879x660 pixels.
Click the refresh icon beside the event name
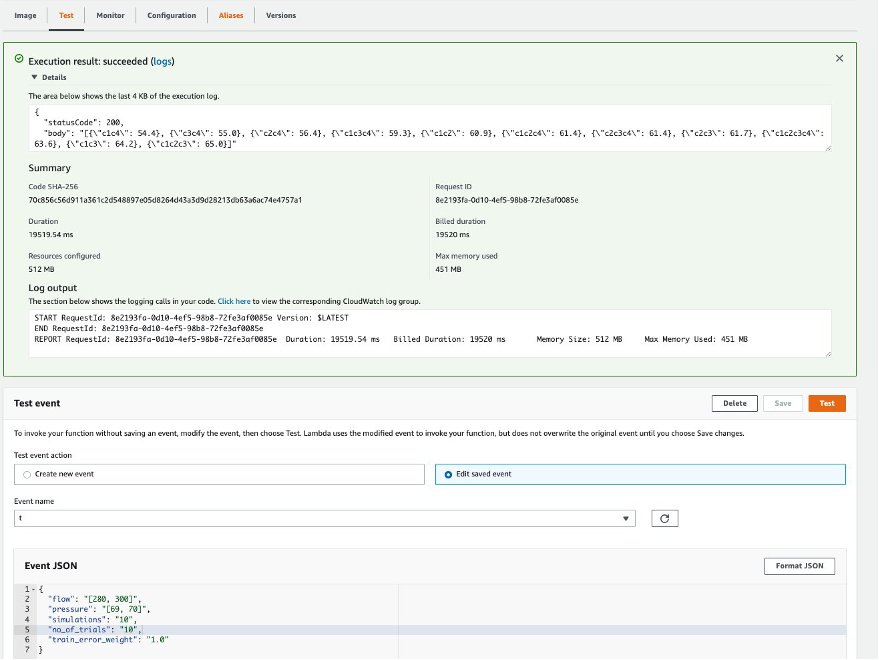[x=663, y=518]
